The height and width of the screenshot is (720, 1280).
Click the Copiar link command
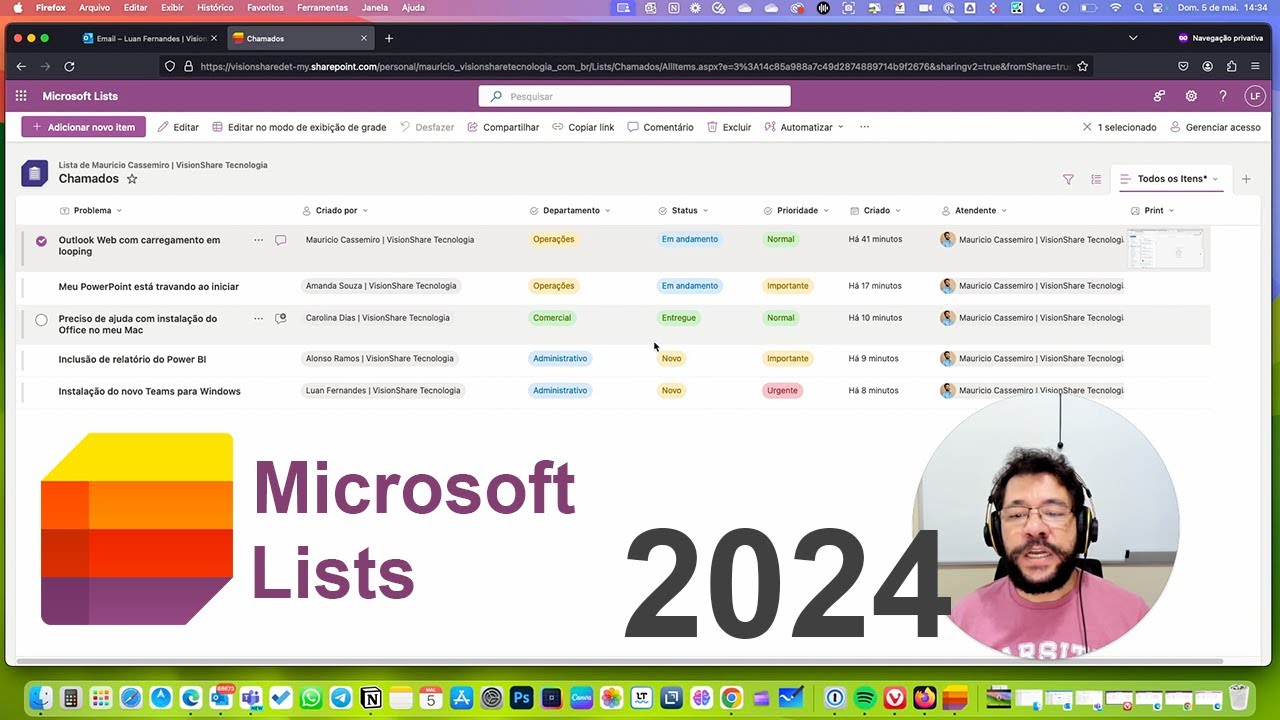point(583,127)
